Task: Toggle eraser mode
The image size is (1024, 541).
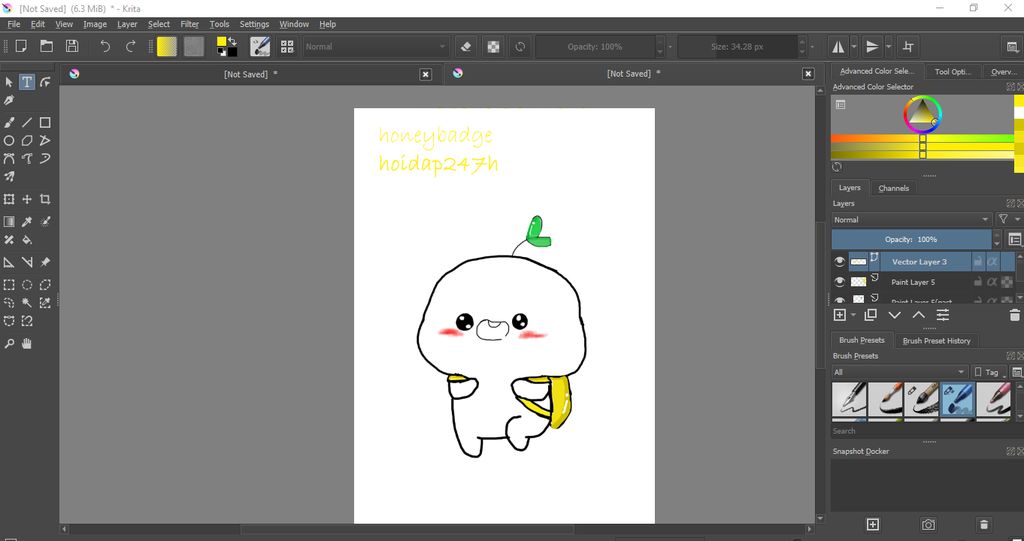Action: (466, 46)
